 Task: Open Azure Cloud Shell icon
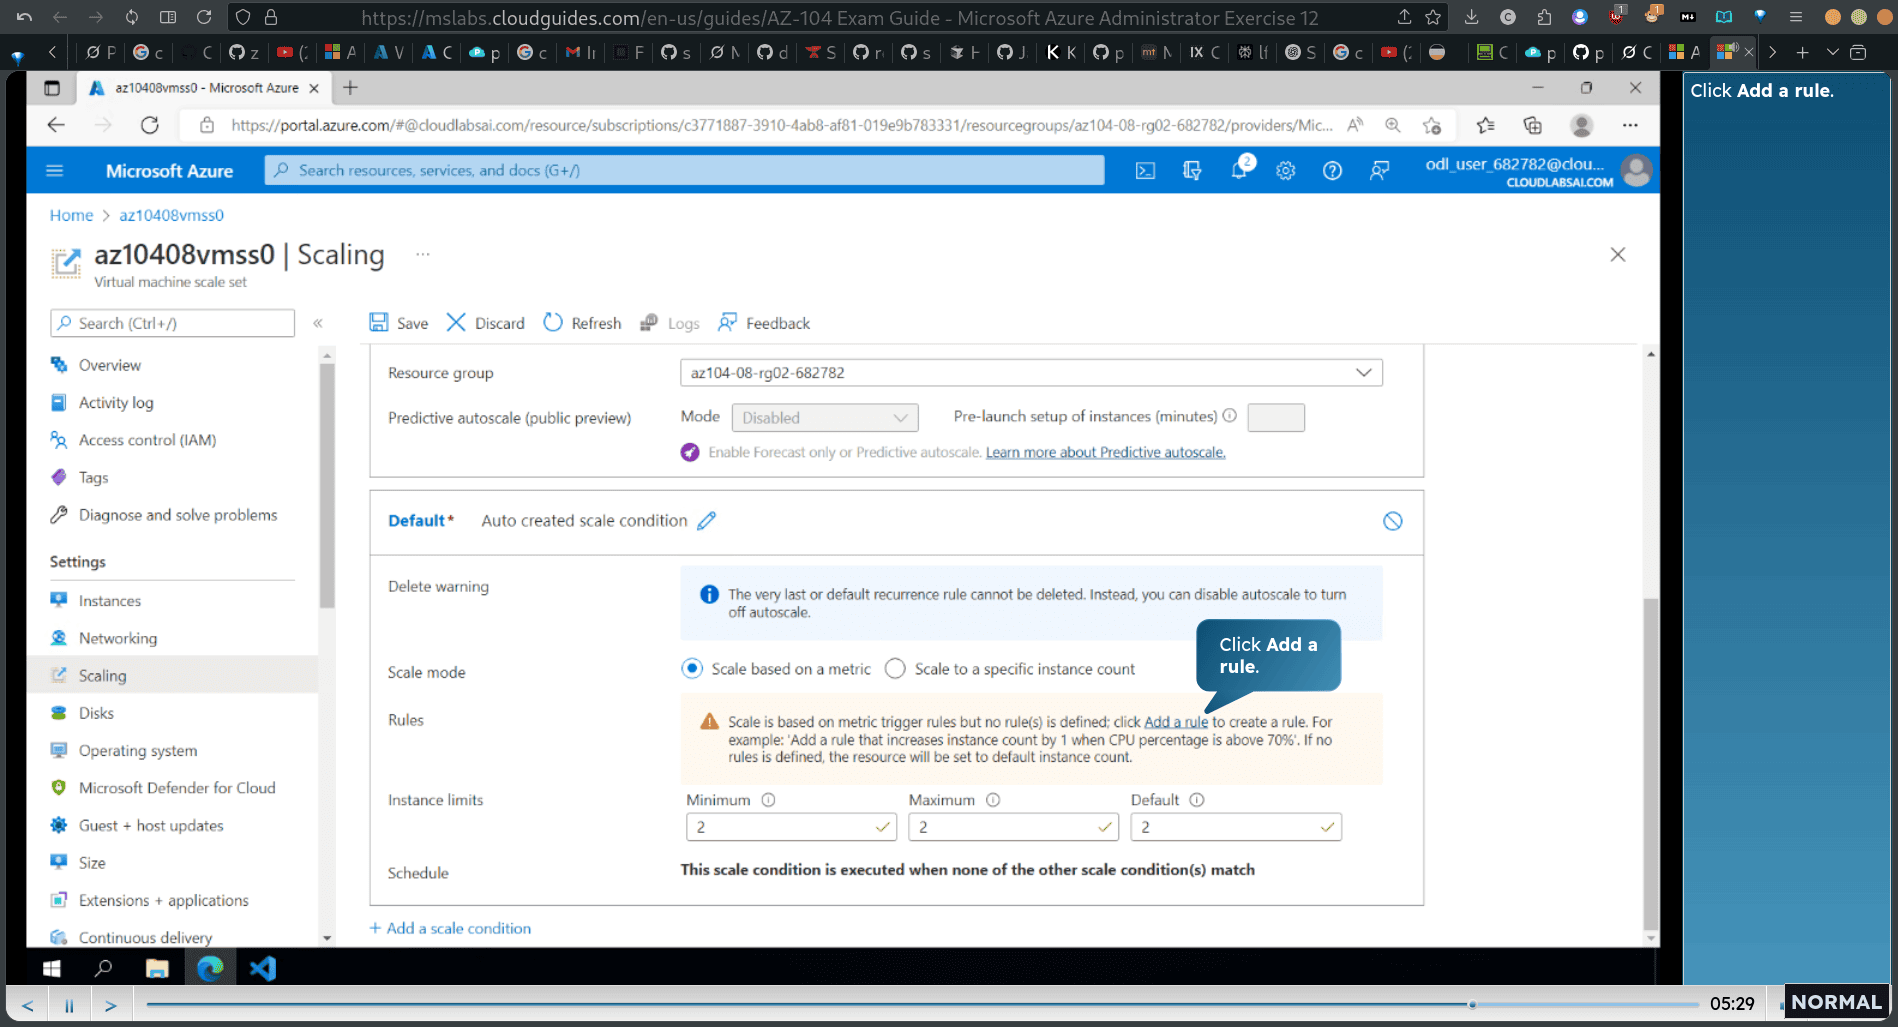point(1145,171)
